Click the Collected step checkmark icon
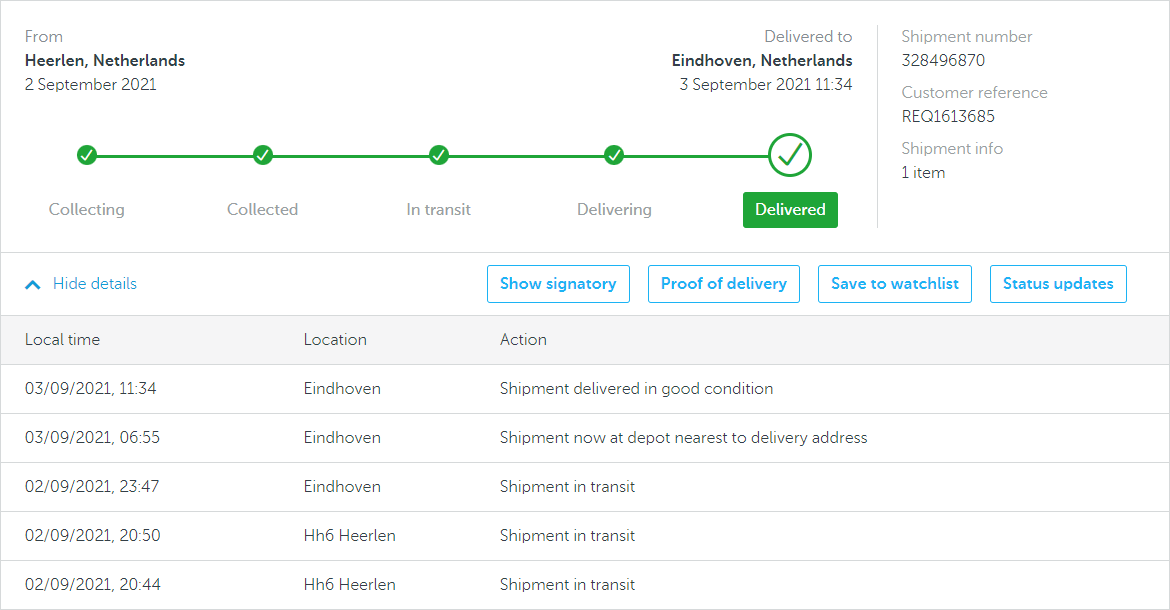This screenshot has width=1170, height=610. [263, 155]
